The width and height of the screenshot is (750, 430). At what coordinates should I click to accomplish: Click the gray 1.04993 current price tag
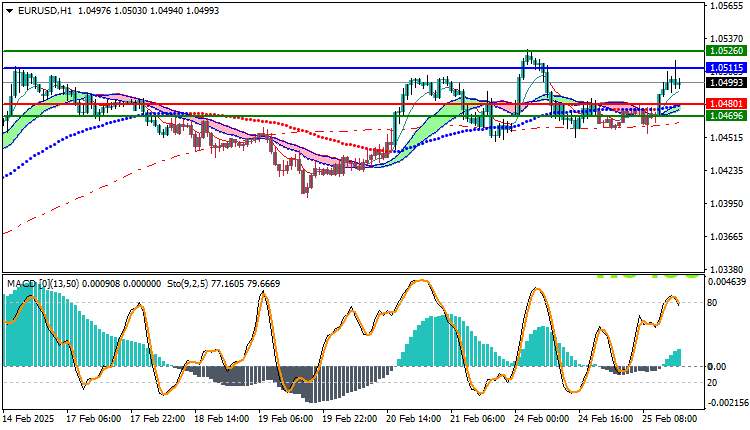[x=726, y=82]
